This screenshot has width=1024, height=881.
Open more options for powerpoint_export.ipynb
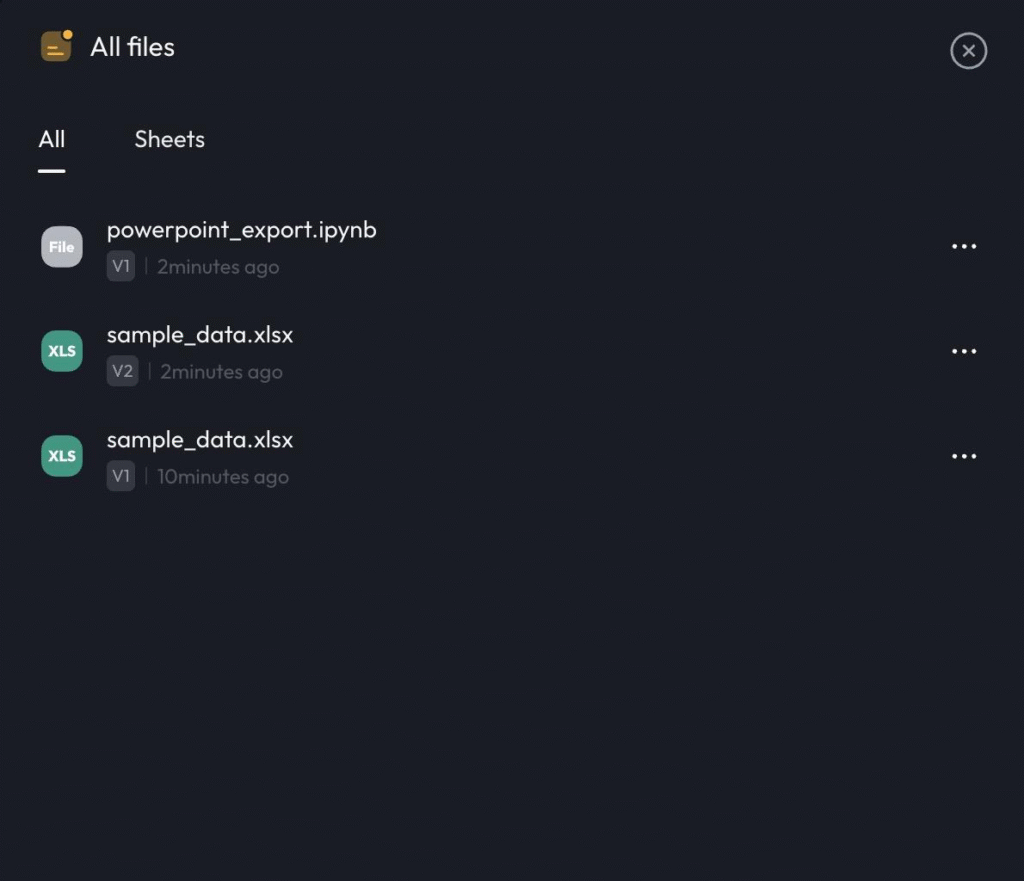(964, 247)
